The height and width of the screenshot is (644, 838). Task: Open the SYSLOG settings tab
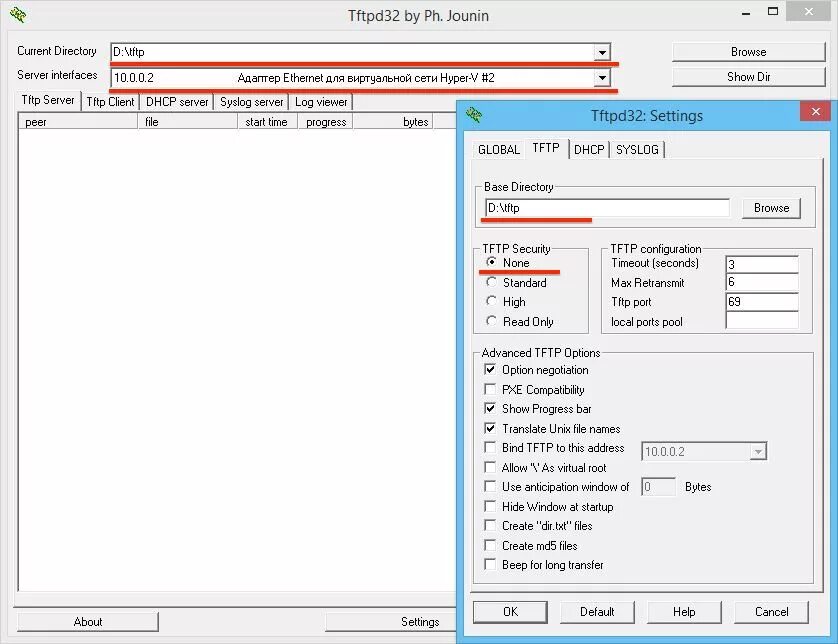coord(637,150)
